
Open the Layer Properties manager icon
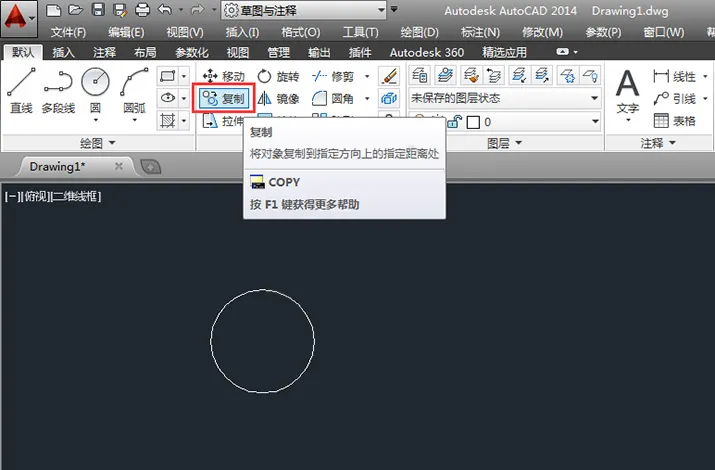point(420,76)
